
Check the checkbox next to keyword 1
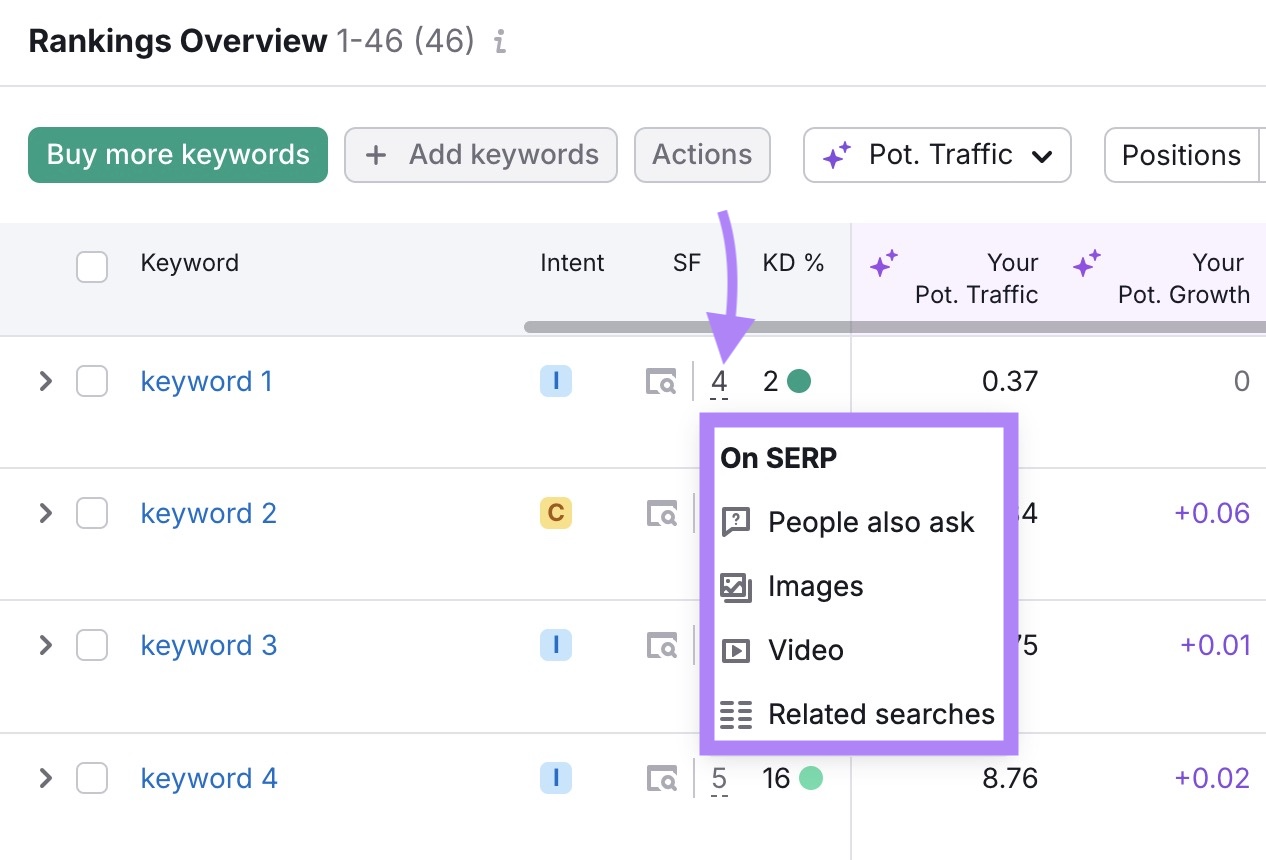91,381
